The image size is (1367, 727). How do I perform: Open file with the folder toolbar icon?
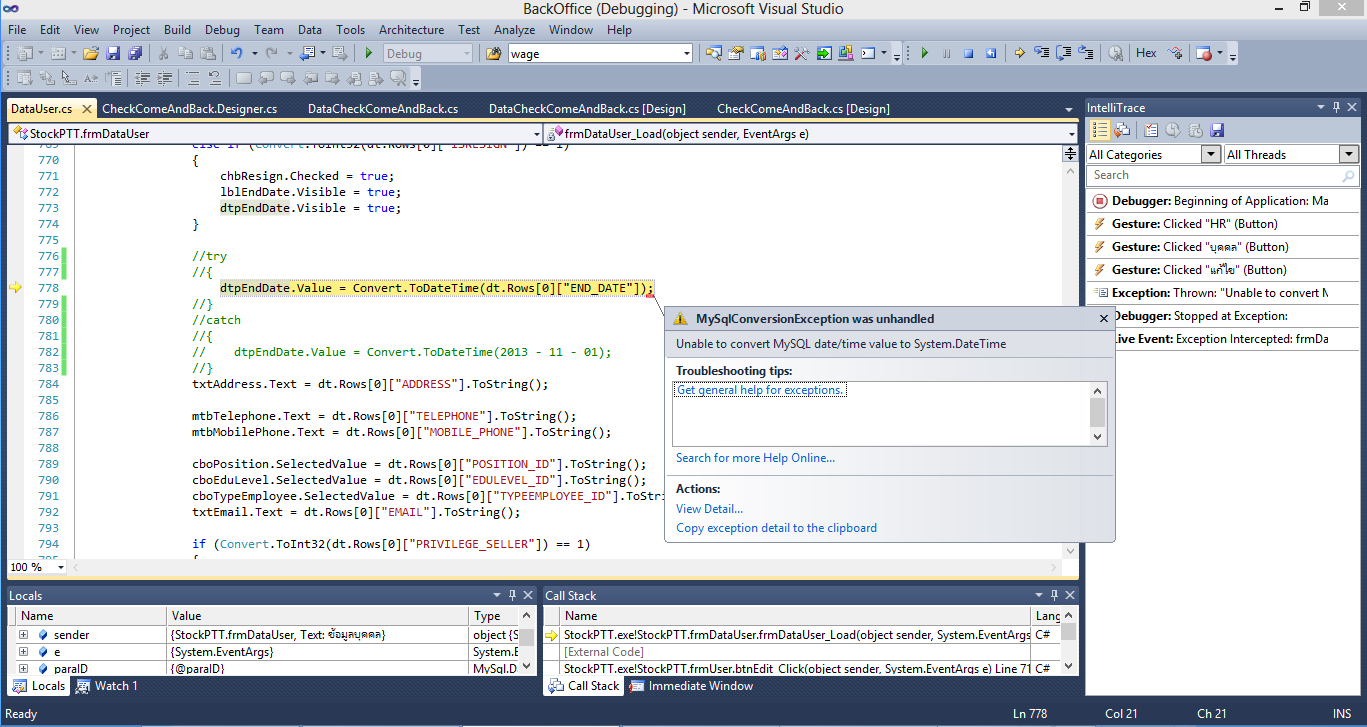click(x=91, y=53)
